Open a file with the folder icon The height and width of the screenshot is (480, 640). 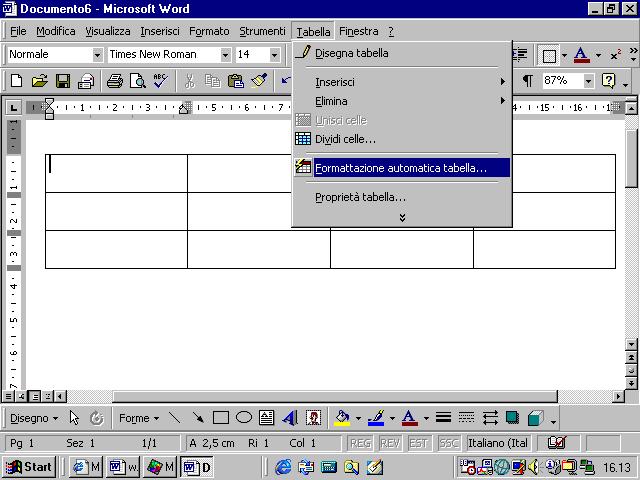[40, 81]
